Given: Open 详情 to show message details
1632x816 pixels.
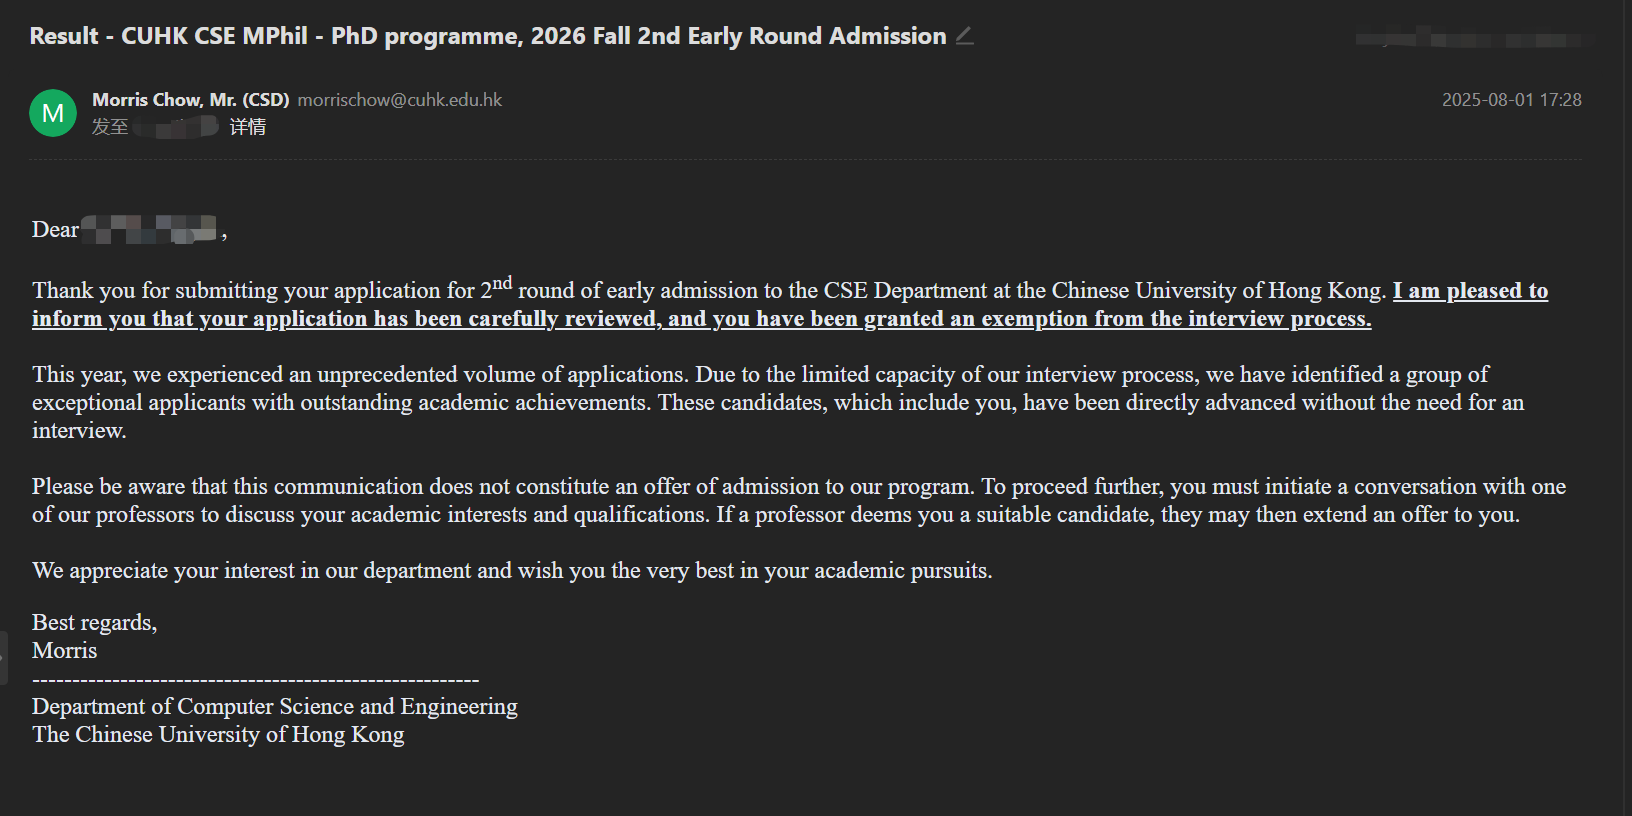Looking at the screenshot, I should 248,127.
